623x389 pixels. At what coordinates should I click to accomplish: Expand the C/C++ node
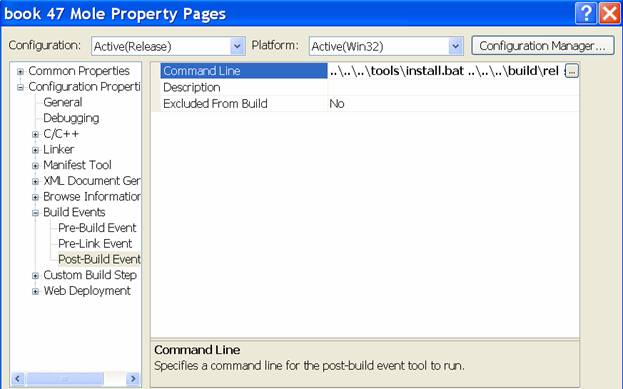point(35,134)
